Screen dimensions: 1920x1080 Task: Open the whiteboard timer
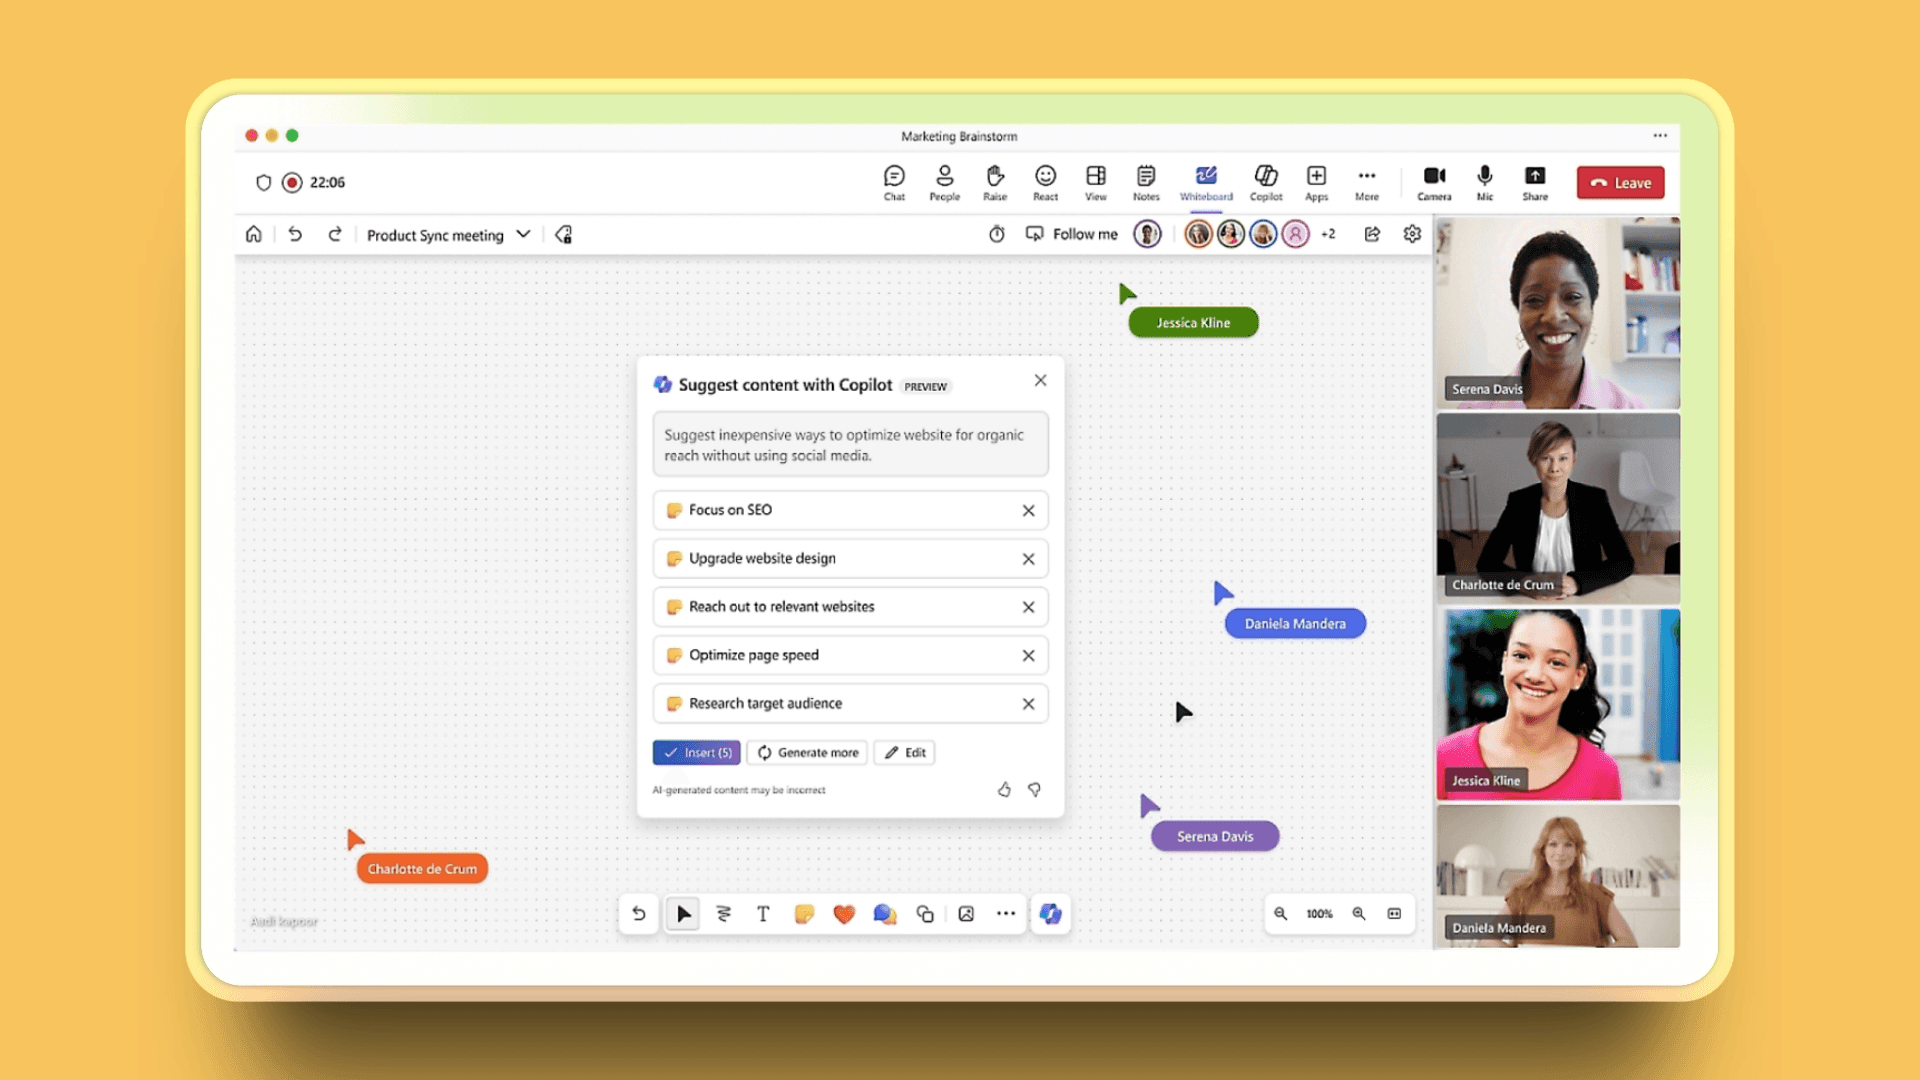(997, 234)
